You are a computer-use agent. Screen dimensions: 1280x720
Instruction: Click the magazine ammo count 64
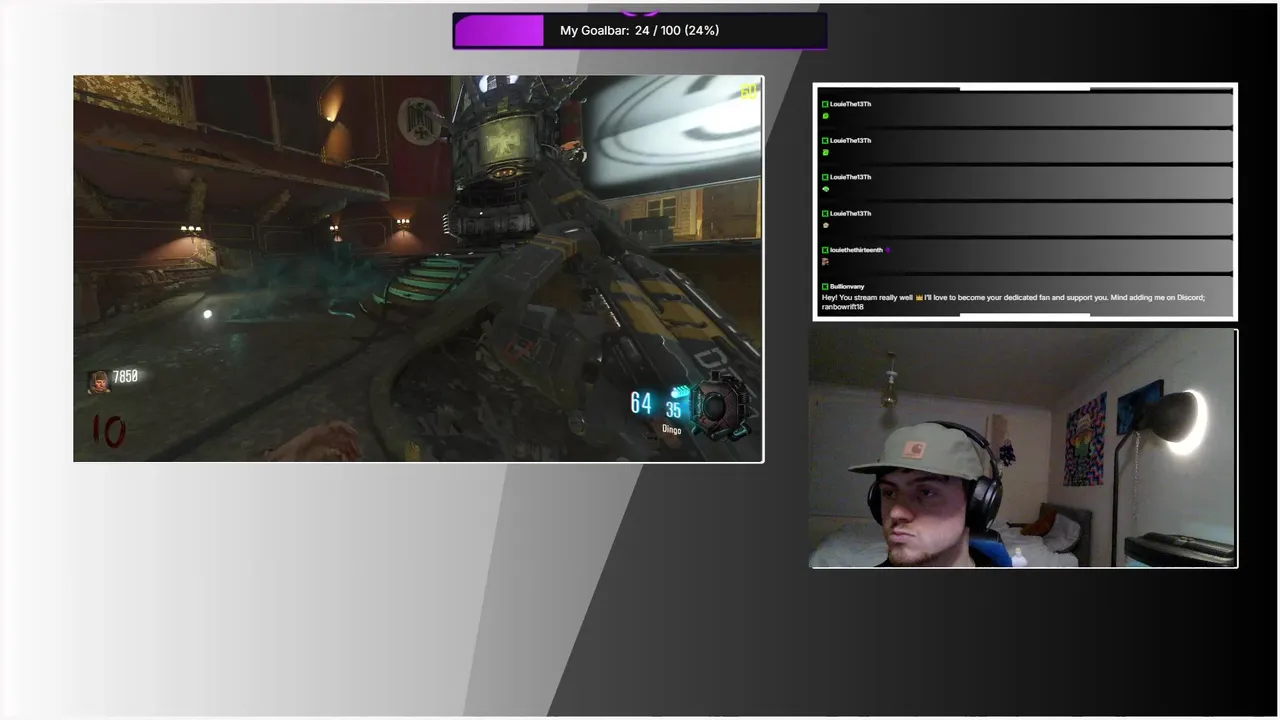point(641,403)
